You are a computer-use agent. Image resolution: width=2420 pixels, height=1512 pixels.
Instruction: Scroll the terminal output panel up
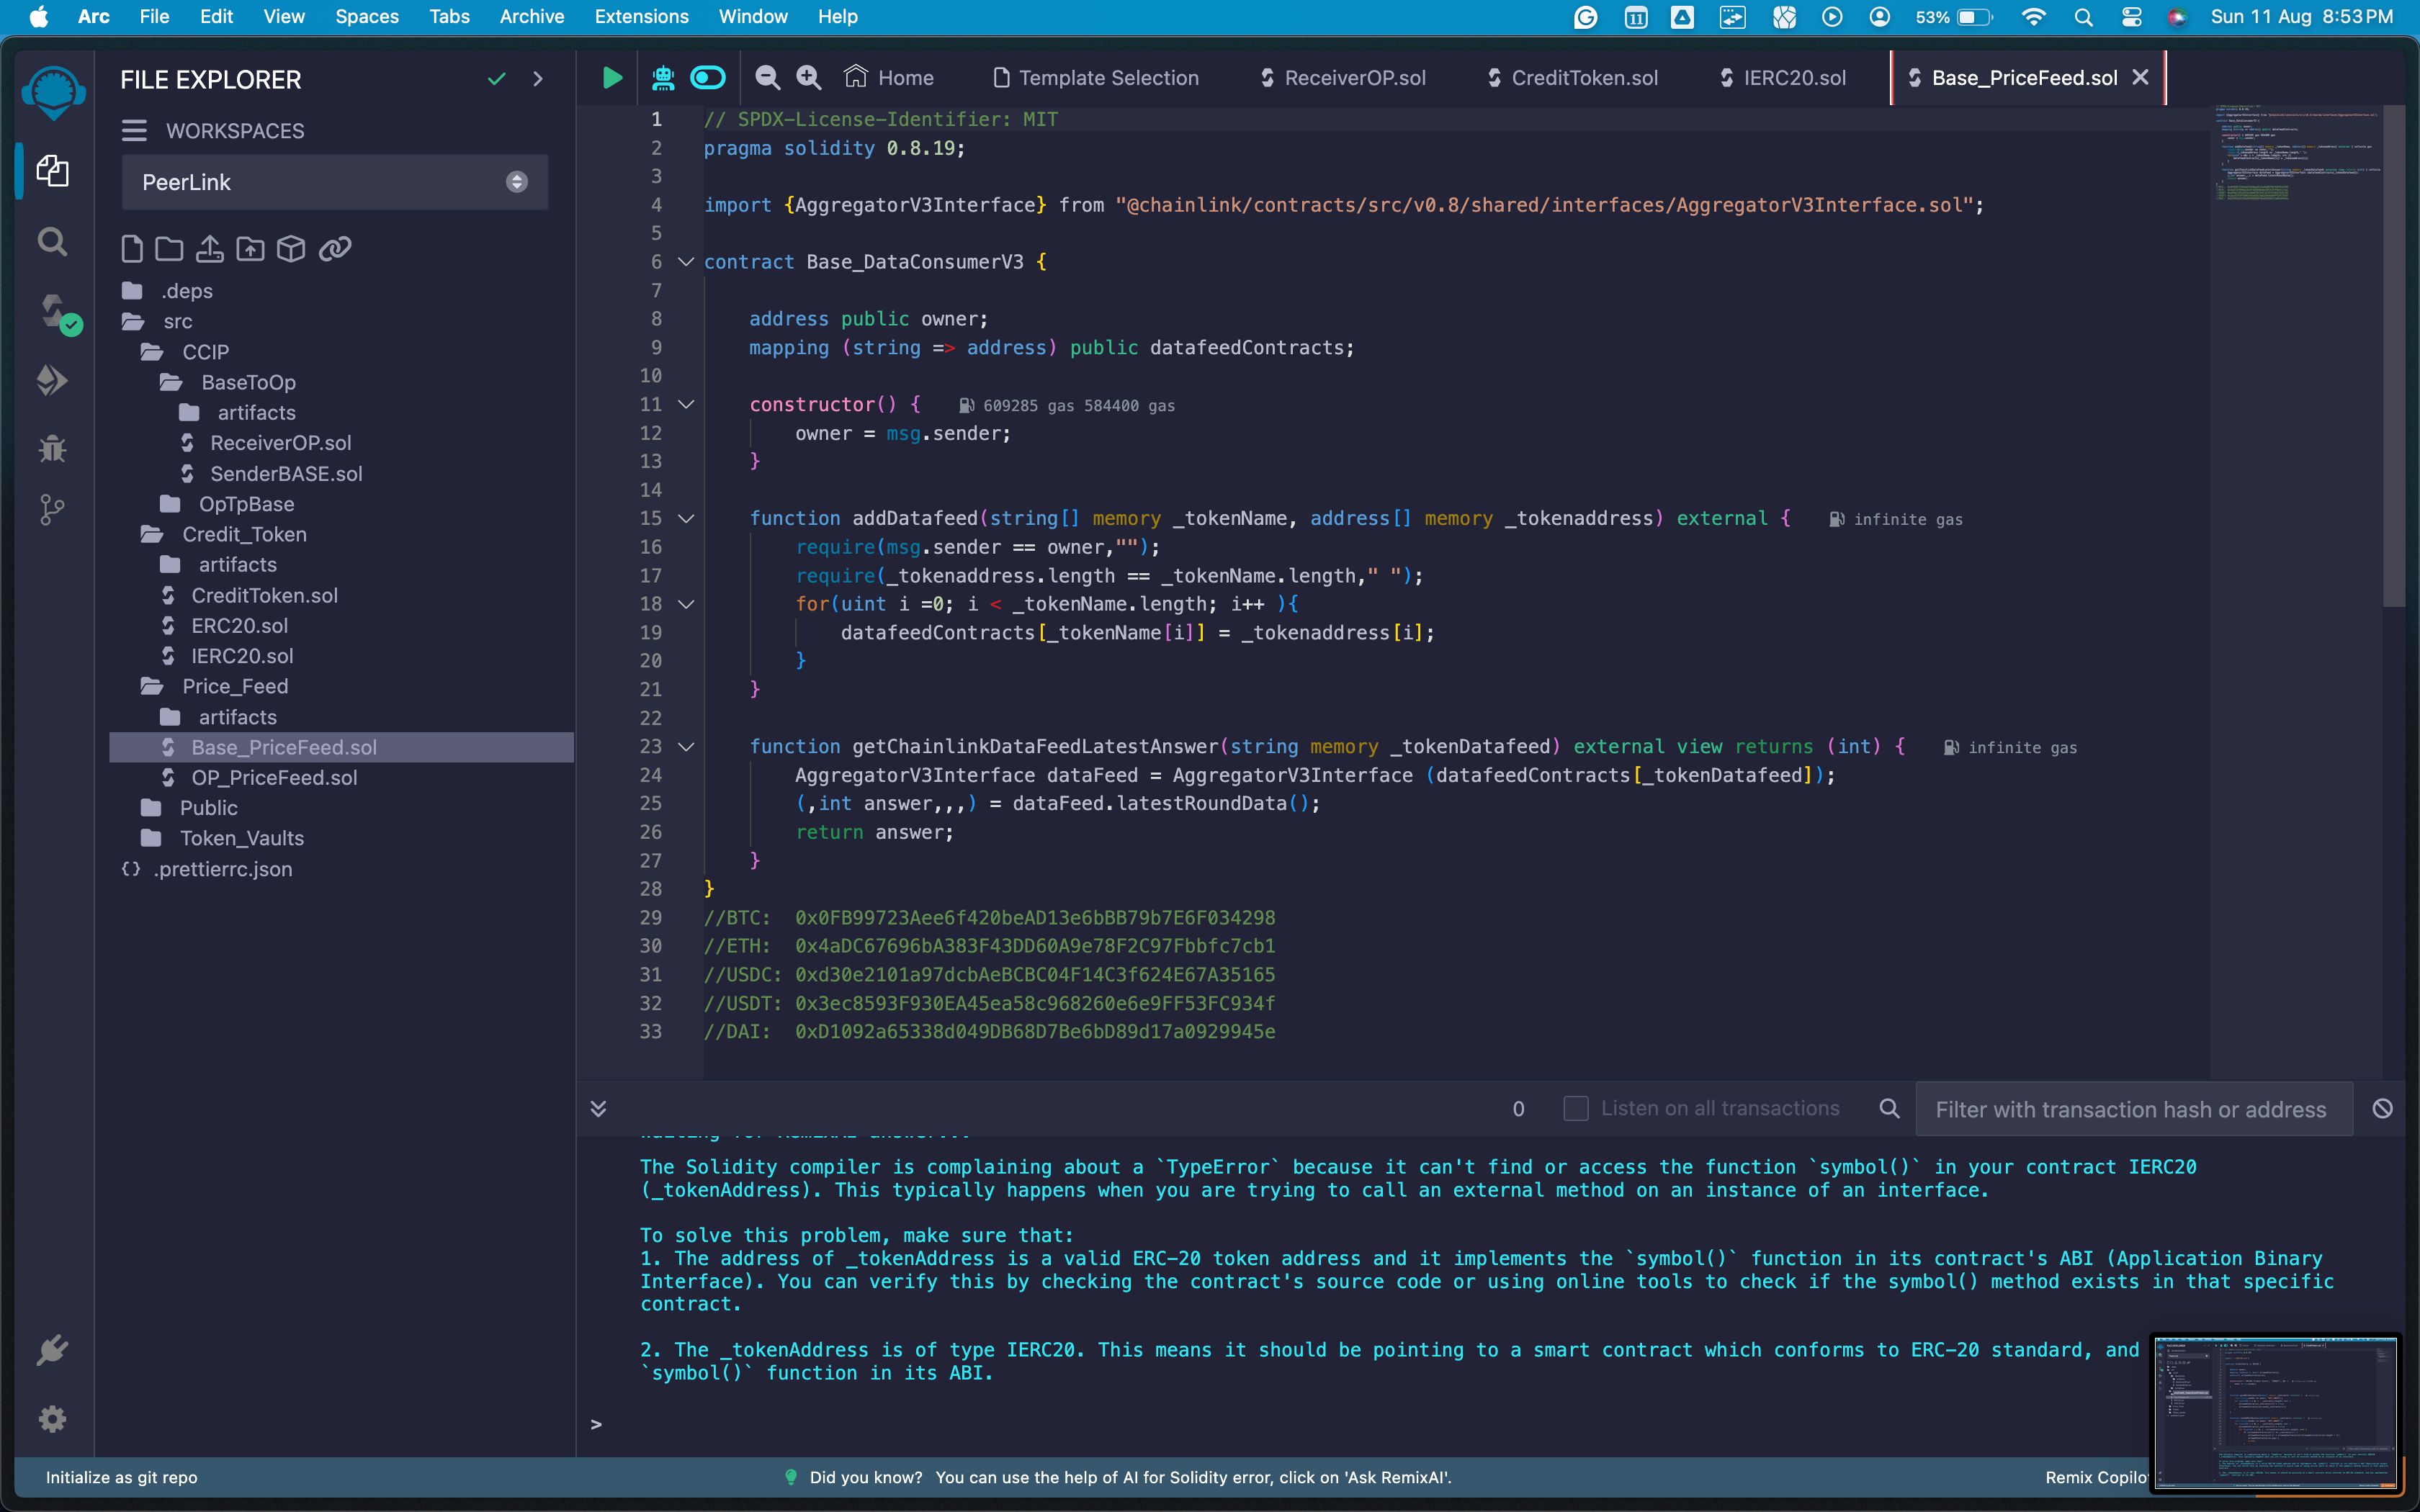pyautogui.click(x=598, y=1108)
